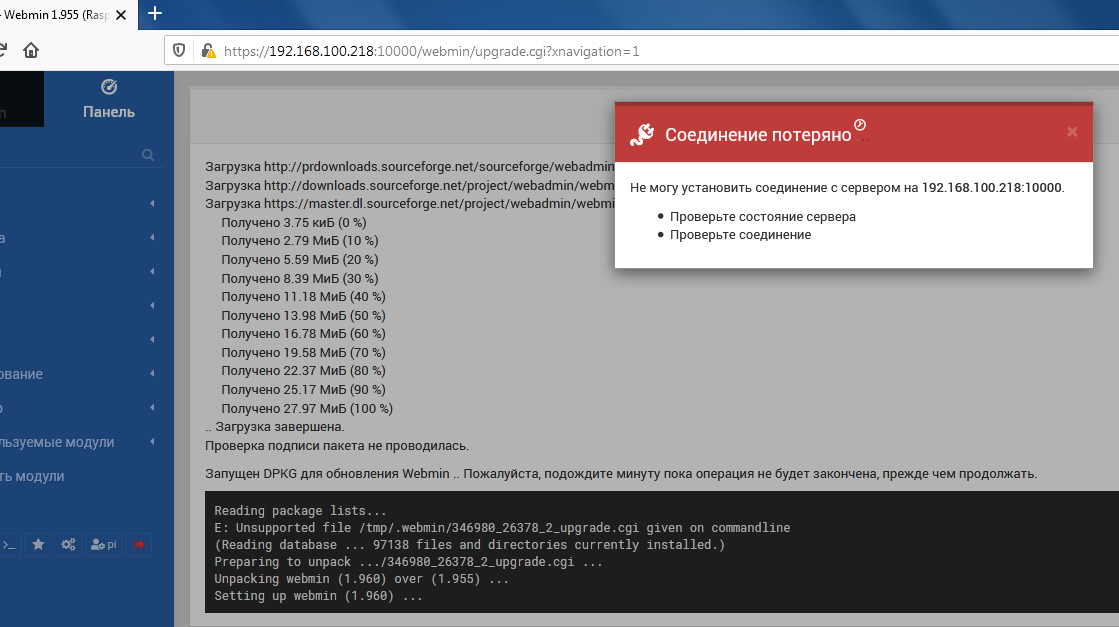1119x627 pixels.
Task: Open the 'льзуемые модули' sidebar item
Action: click(57, 442)
